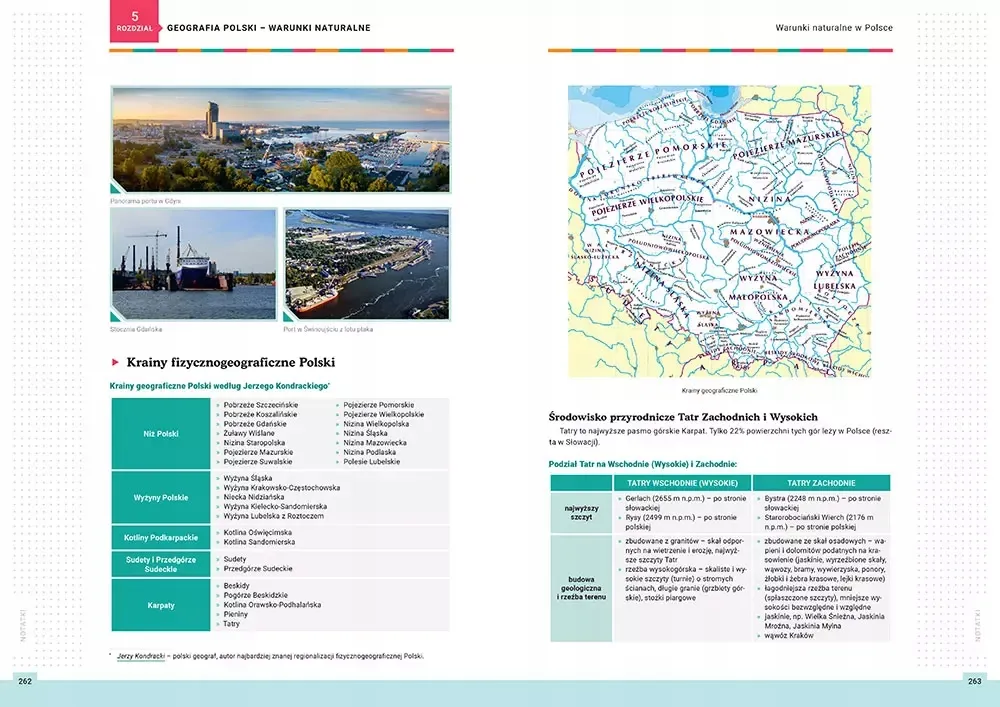Click list item 'Beskidy'

(x=236, y=586)
